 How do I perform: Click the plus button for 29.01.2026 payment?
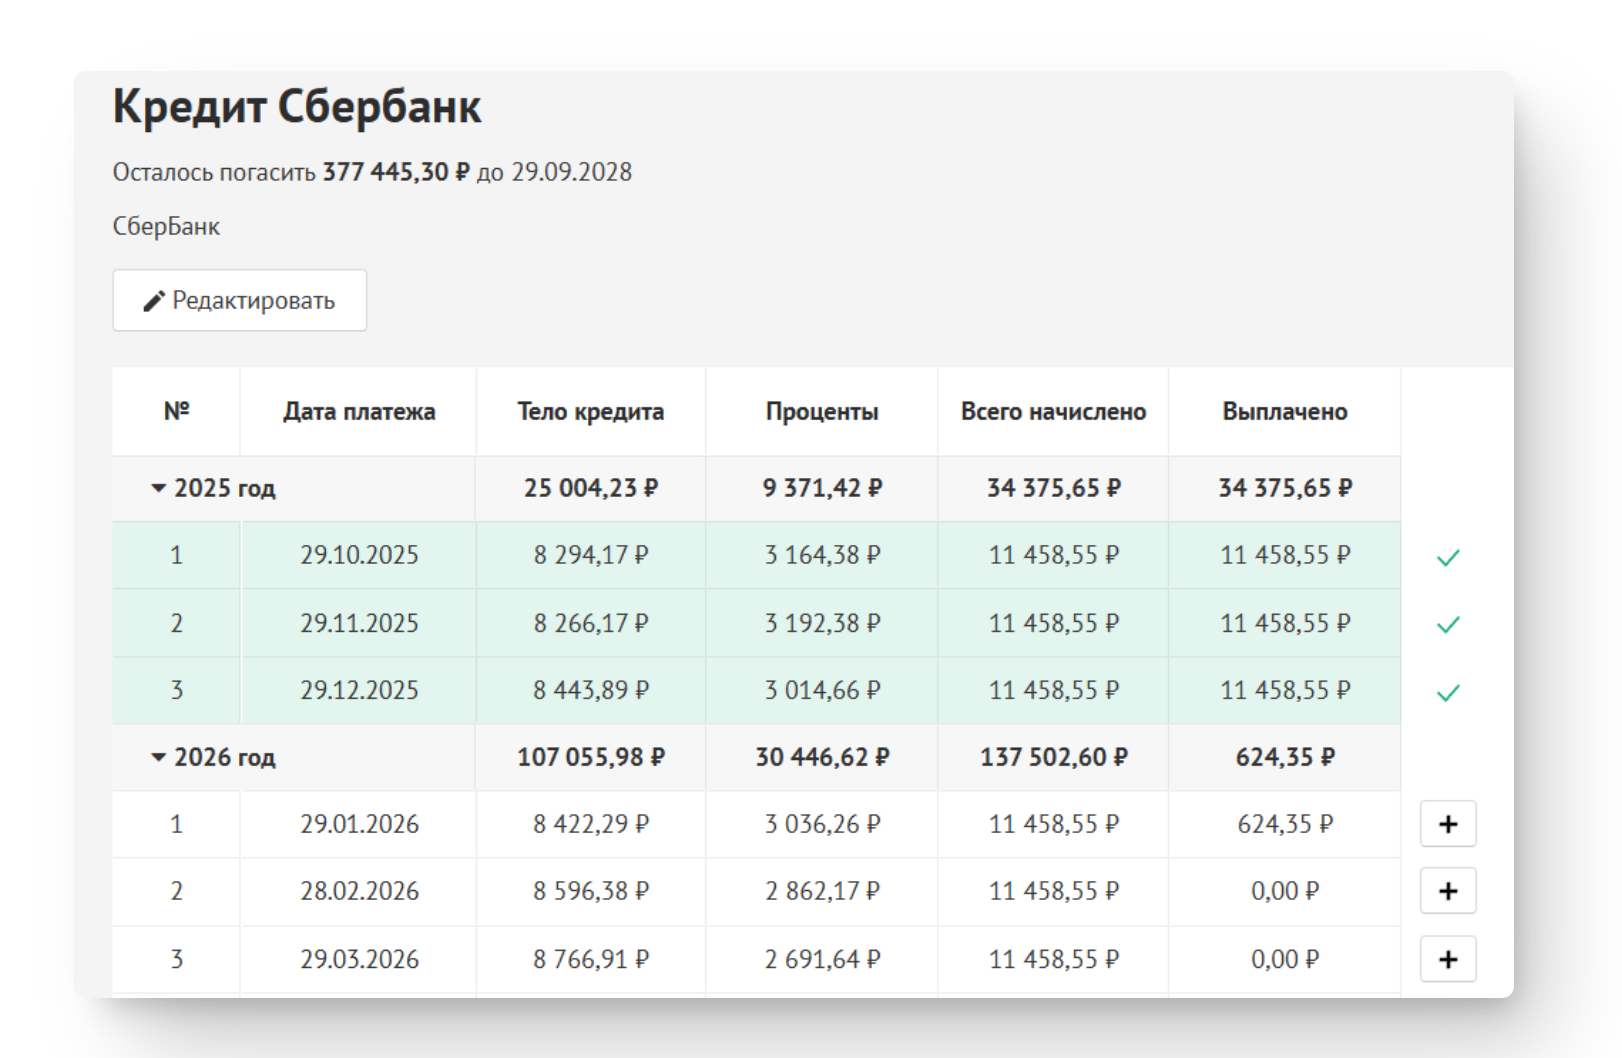coord(1447,824)
